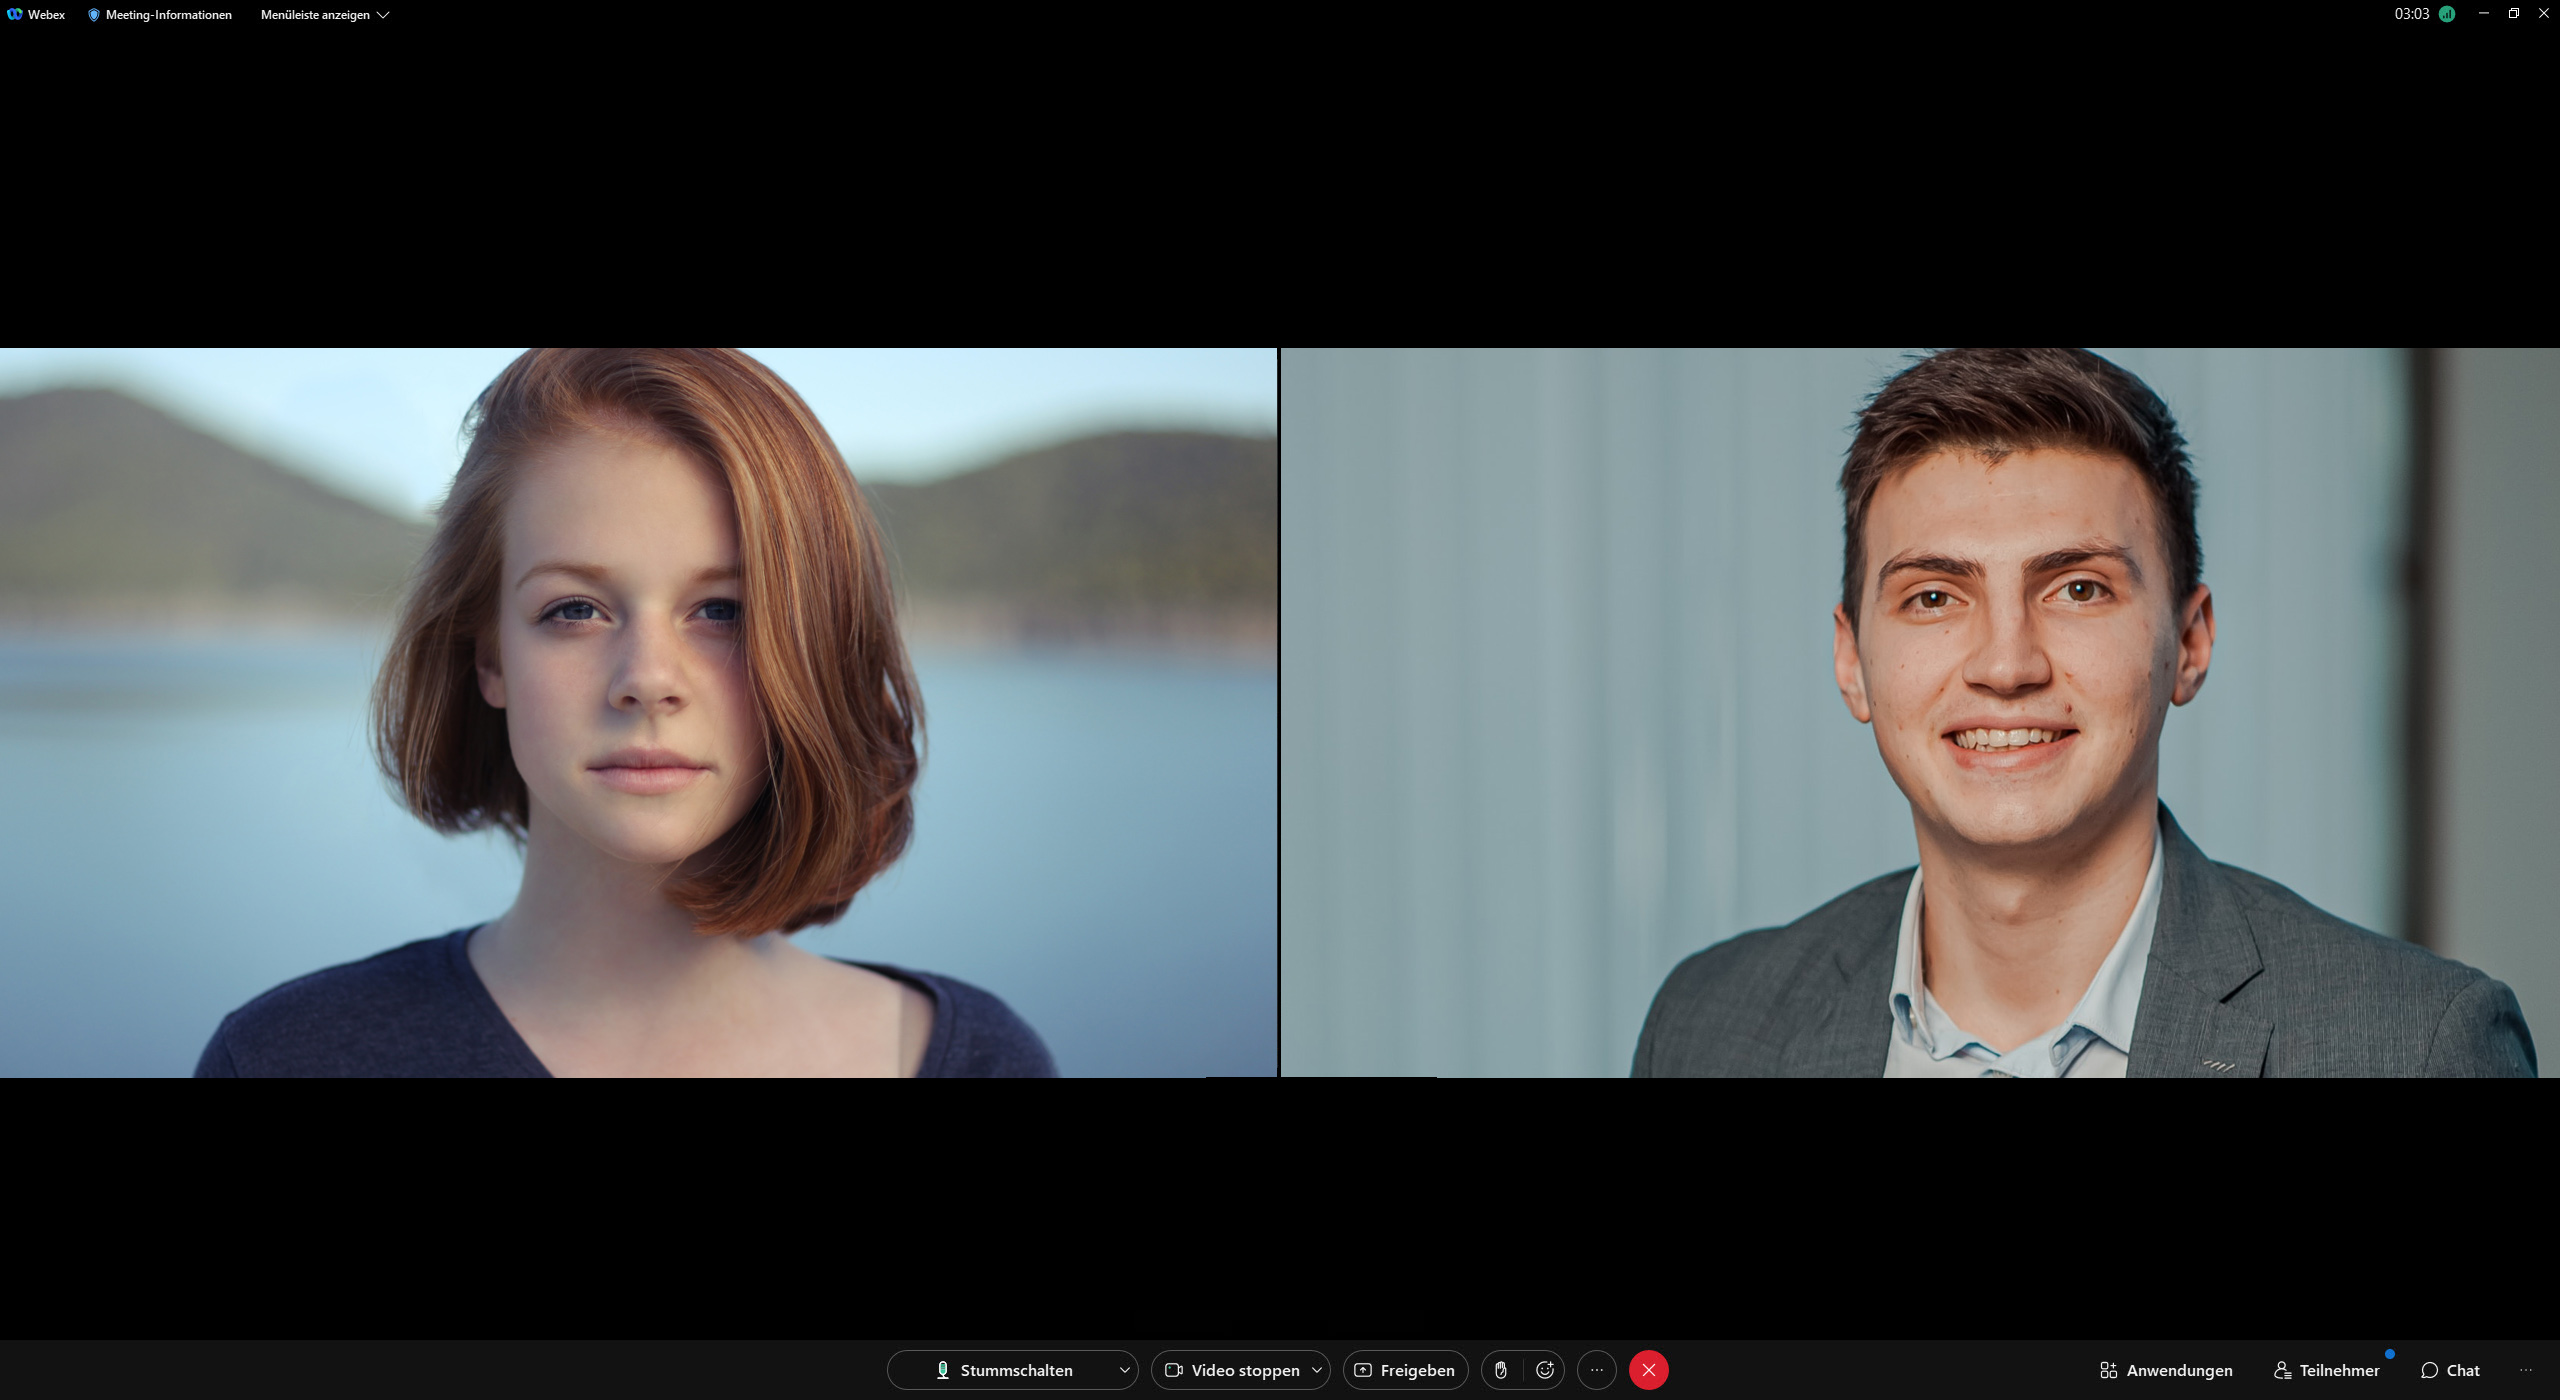Select the smiling man's video tile
This screenshot has height=1400, width=2560.
[1920, 712]
